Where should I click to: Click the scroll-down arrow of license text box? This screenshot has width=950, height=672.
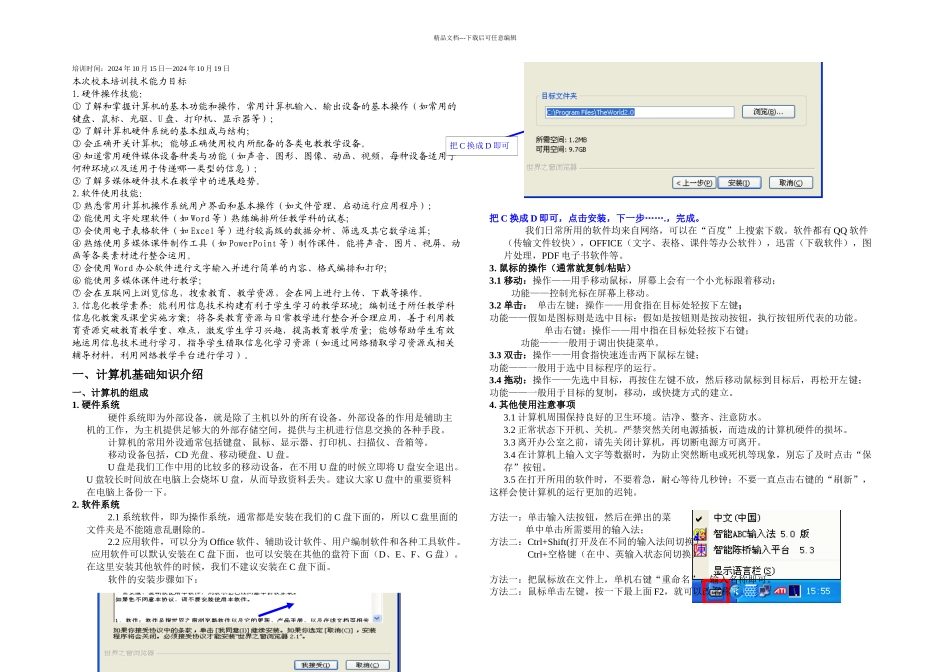click(x=377, y=619)
